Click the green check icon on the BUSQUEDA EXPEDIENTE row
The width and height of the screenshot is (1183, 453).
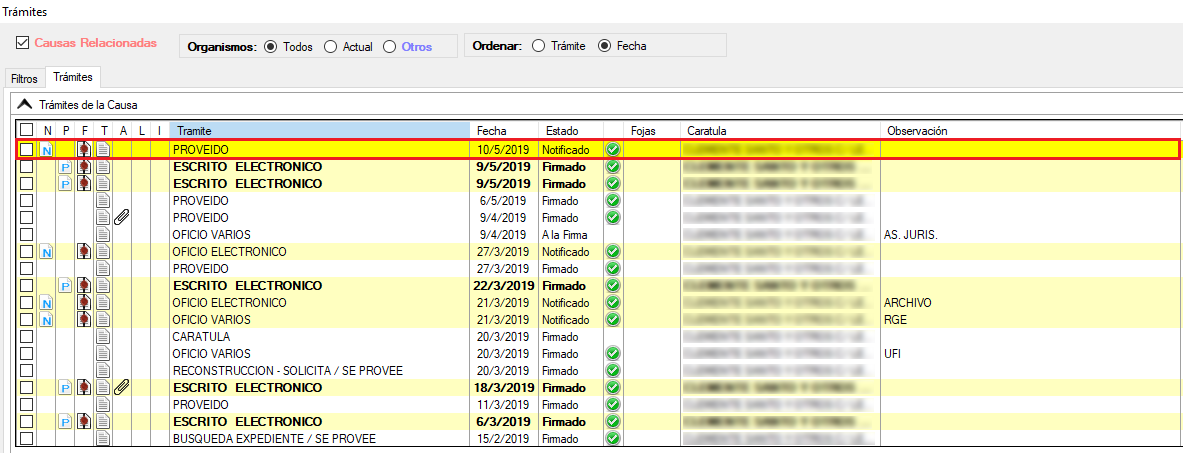[x=613, y=438]
